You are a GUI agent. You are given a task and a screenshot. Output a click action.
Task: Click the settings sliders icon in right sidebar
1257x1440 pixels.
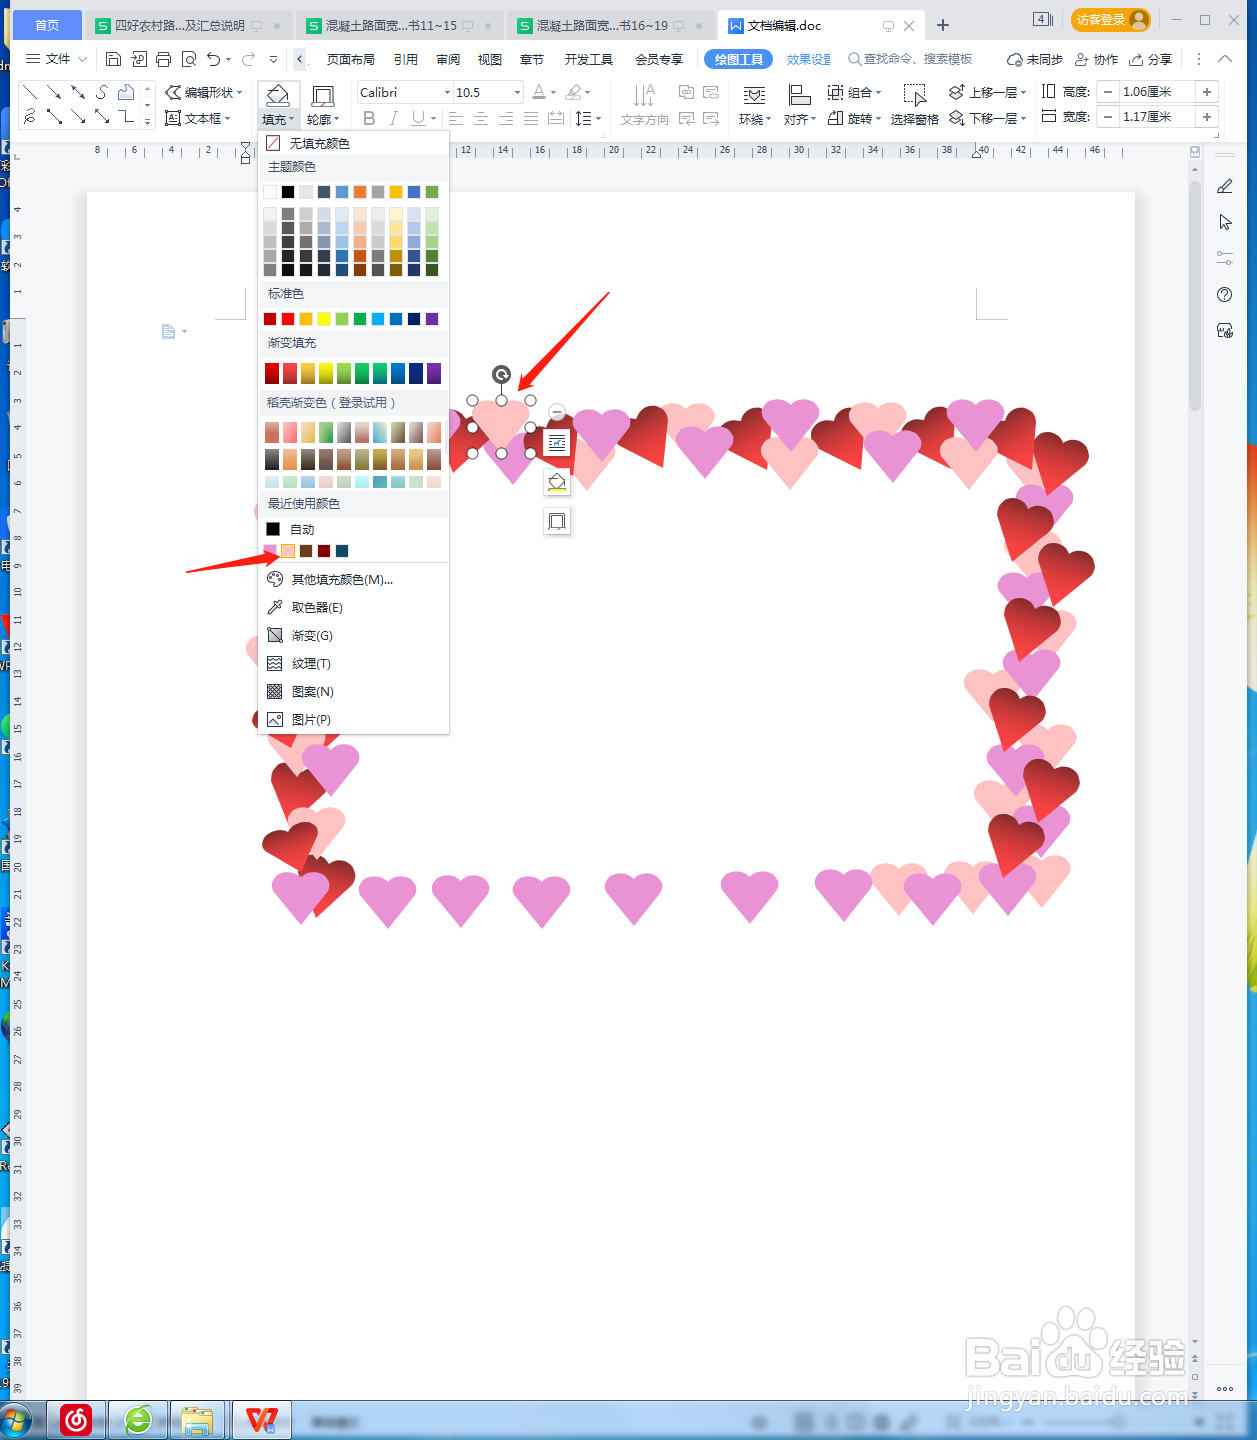pos(1225,258)
